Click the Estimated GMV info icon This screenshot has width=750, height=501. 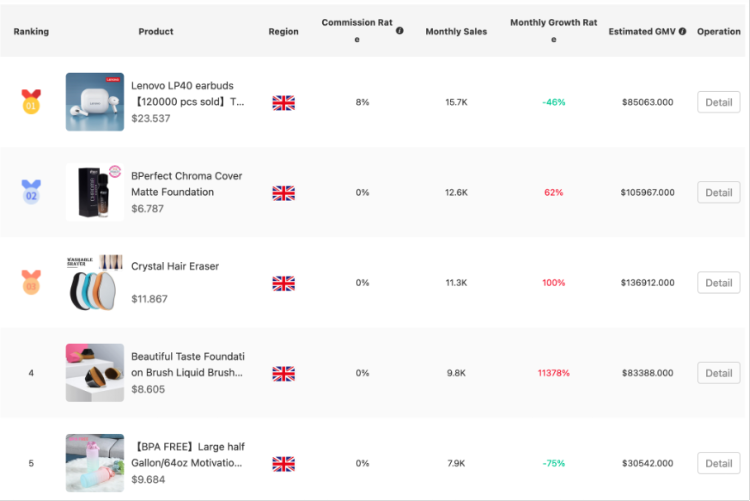pyautogui.click(x=682, y=31)
